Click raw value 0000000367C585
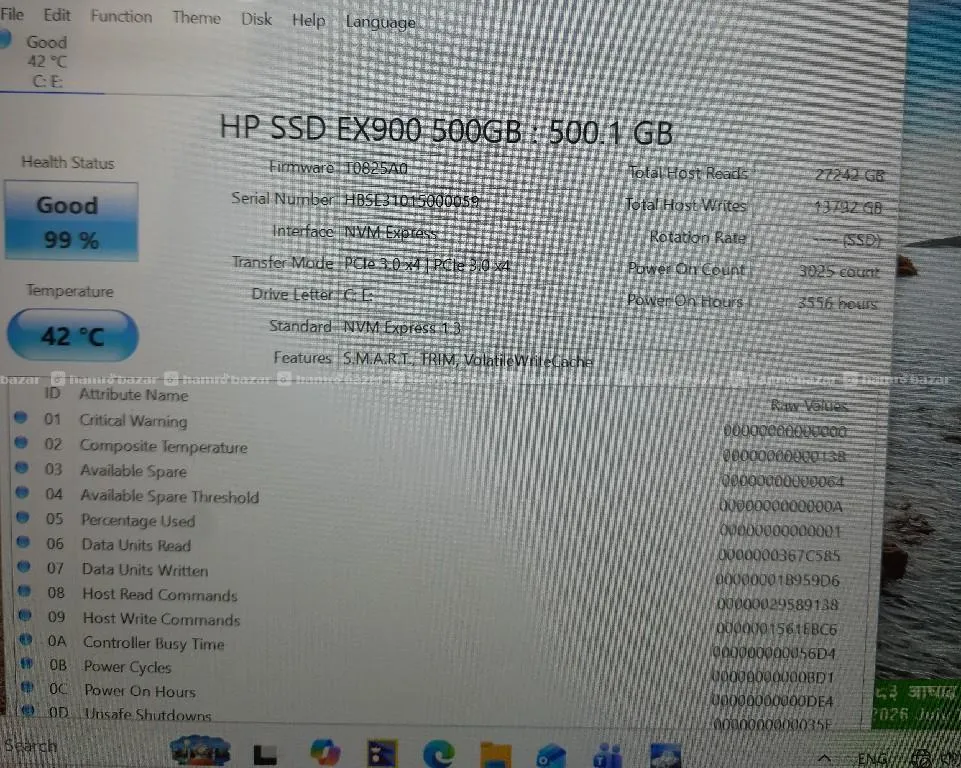Viewport: 961px width, 768px height. [x=779, y=555]
